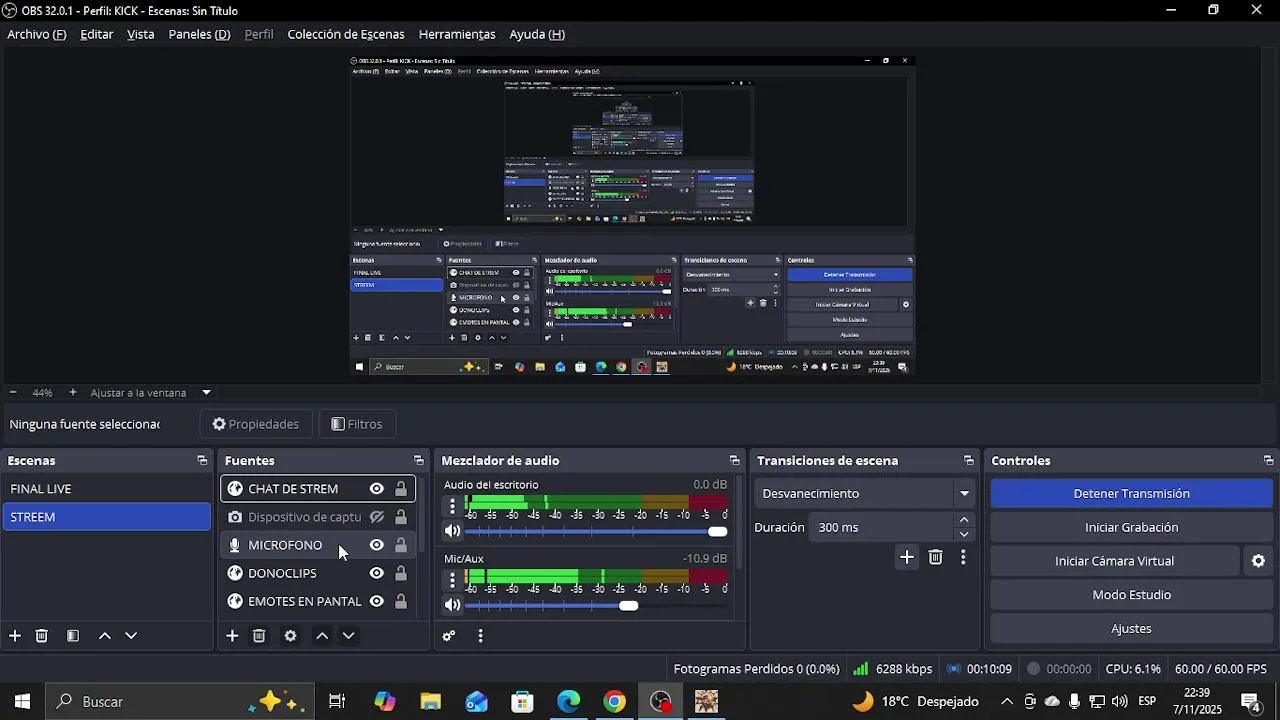This screenshot has width=1280, height=720.
Task: Undock the Escenas panel
Action: (202, 461)
